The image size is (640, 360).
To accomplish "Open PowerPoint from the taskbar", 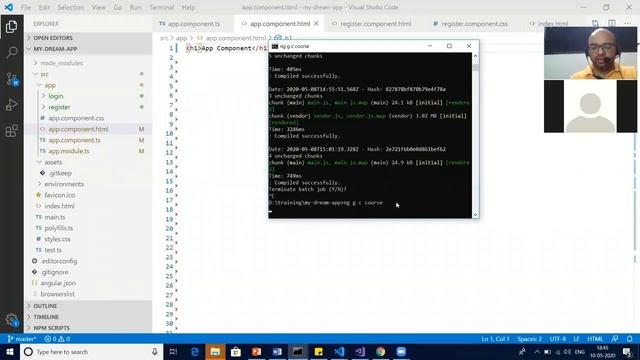I will click(x=256, y=351).
